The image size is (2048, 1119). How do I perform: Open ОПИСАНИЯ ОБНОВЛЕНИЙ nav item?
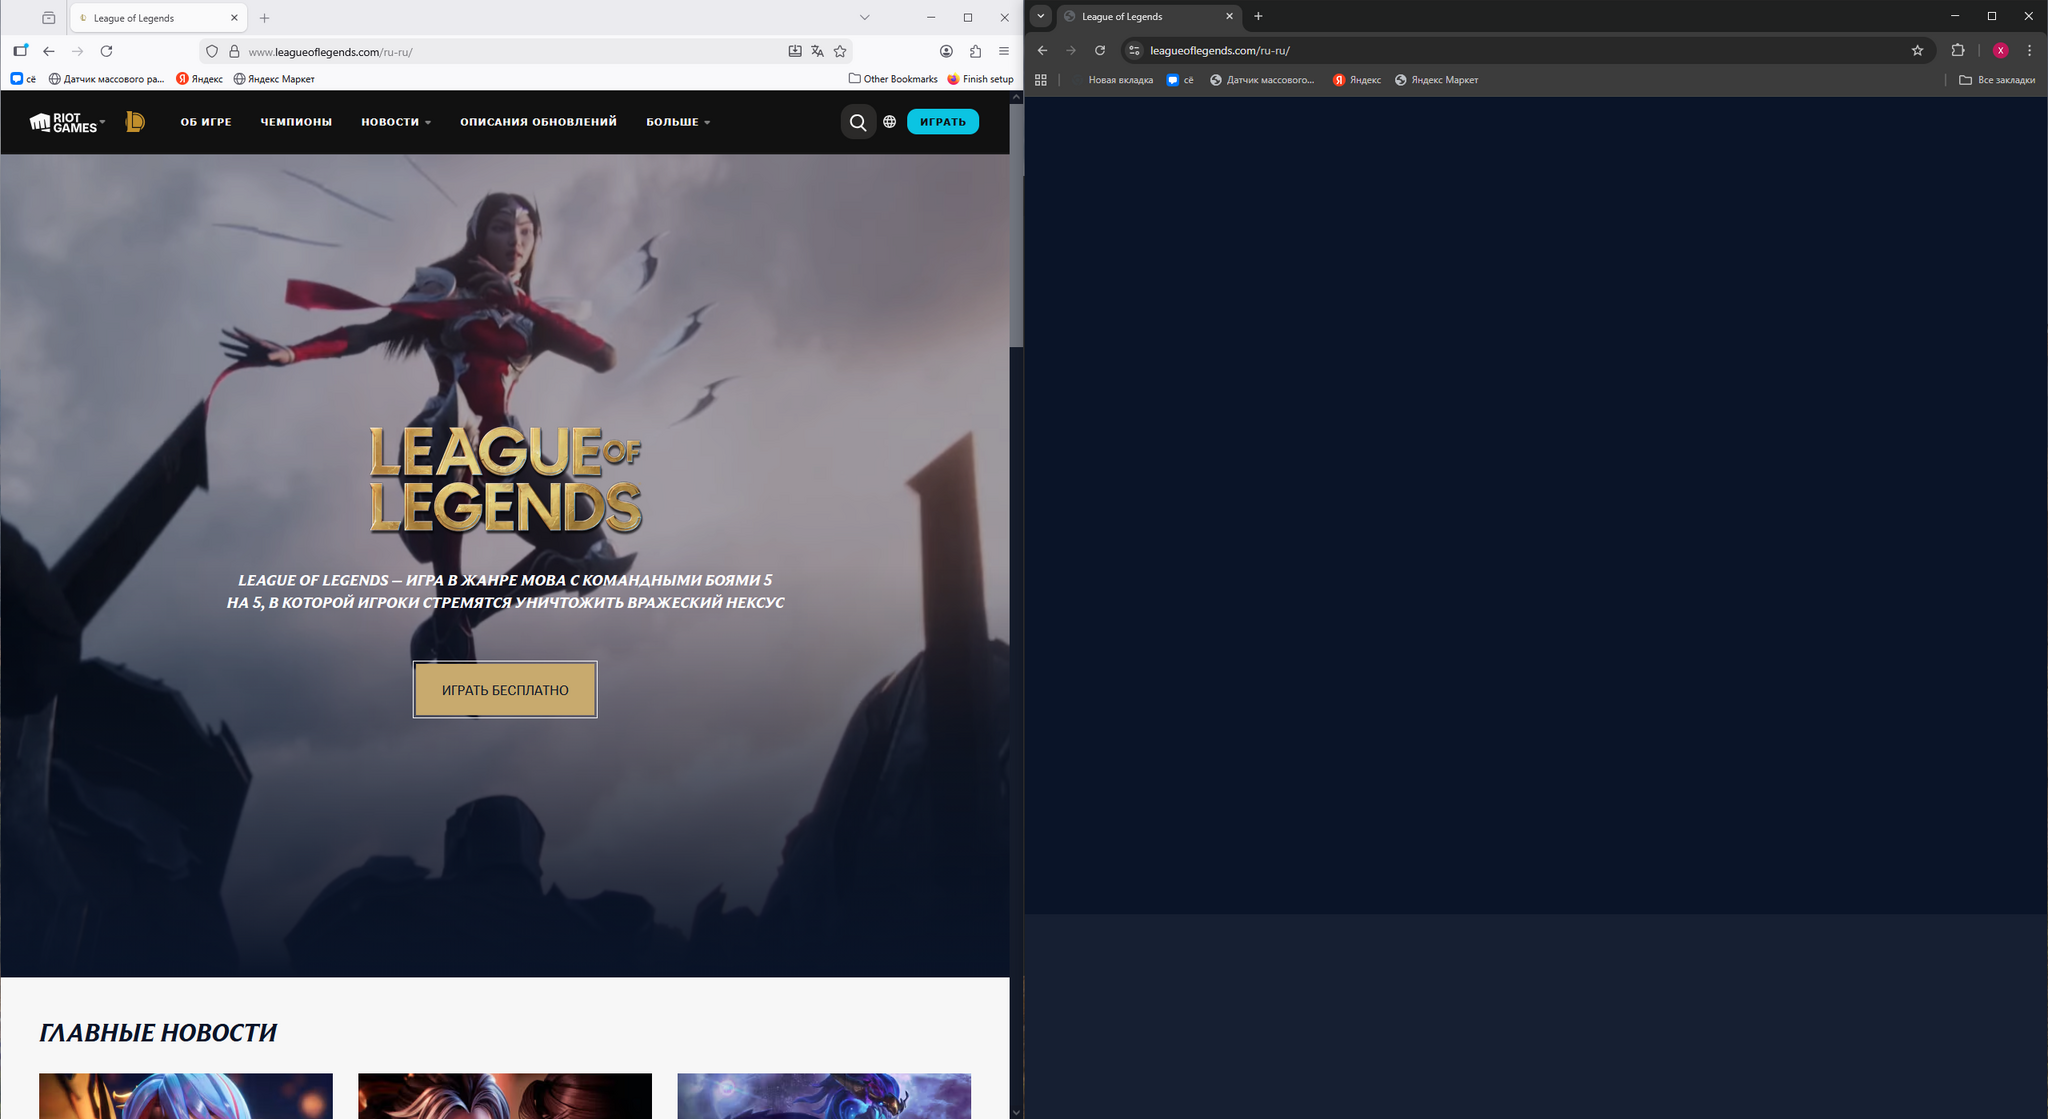point(538,122)
